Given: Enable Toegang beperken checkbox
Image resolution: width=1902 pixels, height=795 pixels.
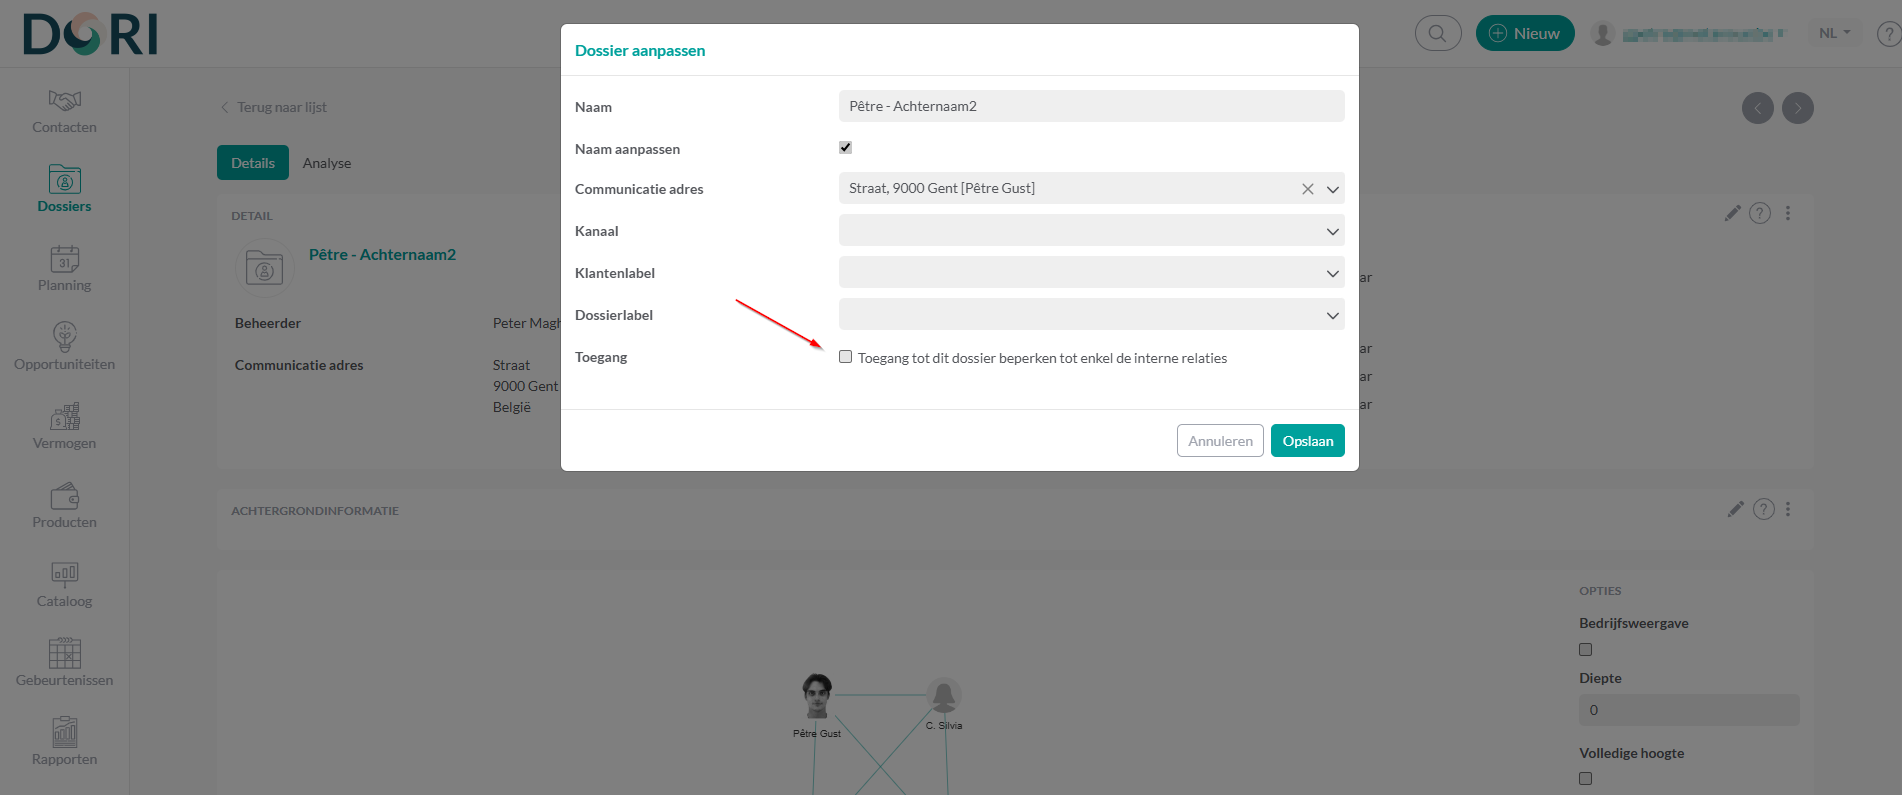Looking at the screenshot, I should 846,357.
